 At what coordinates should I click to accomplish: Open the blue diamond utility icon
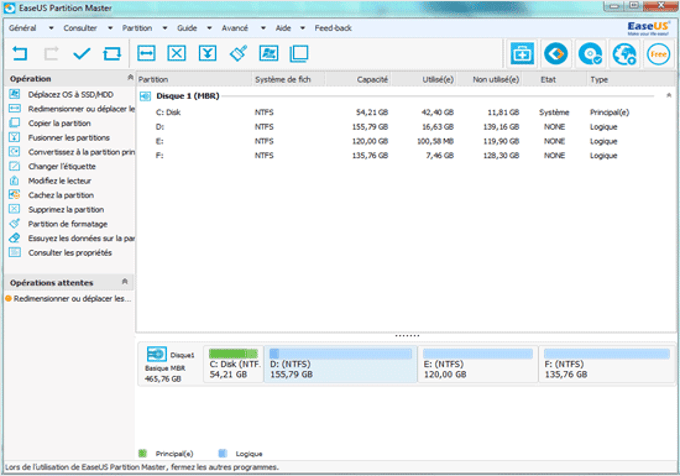coord(556,54)
